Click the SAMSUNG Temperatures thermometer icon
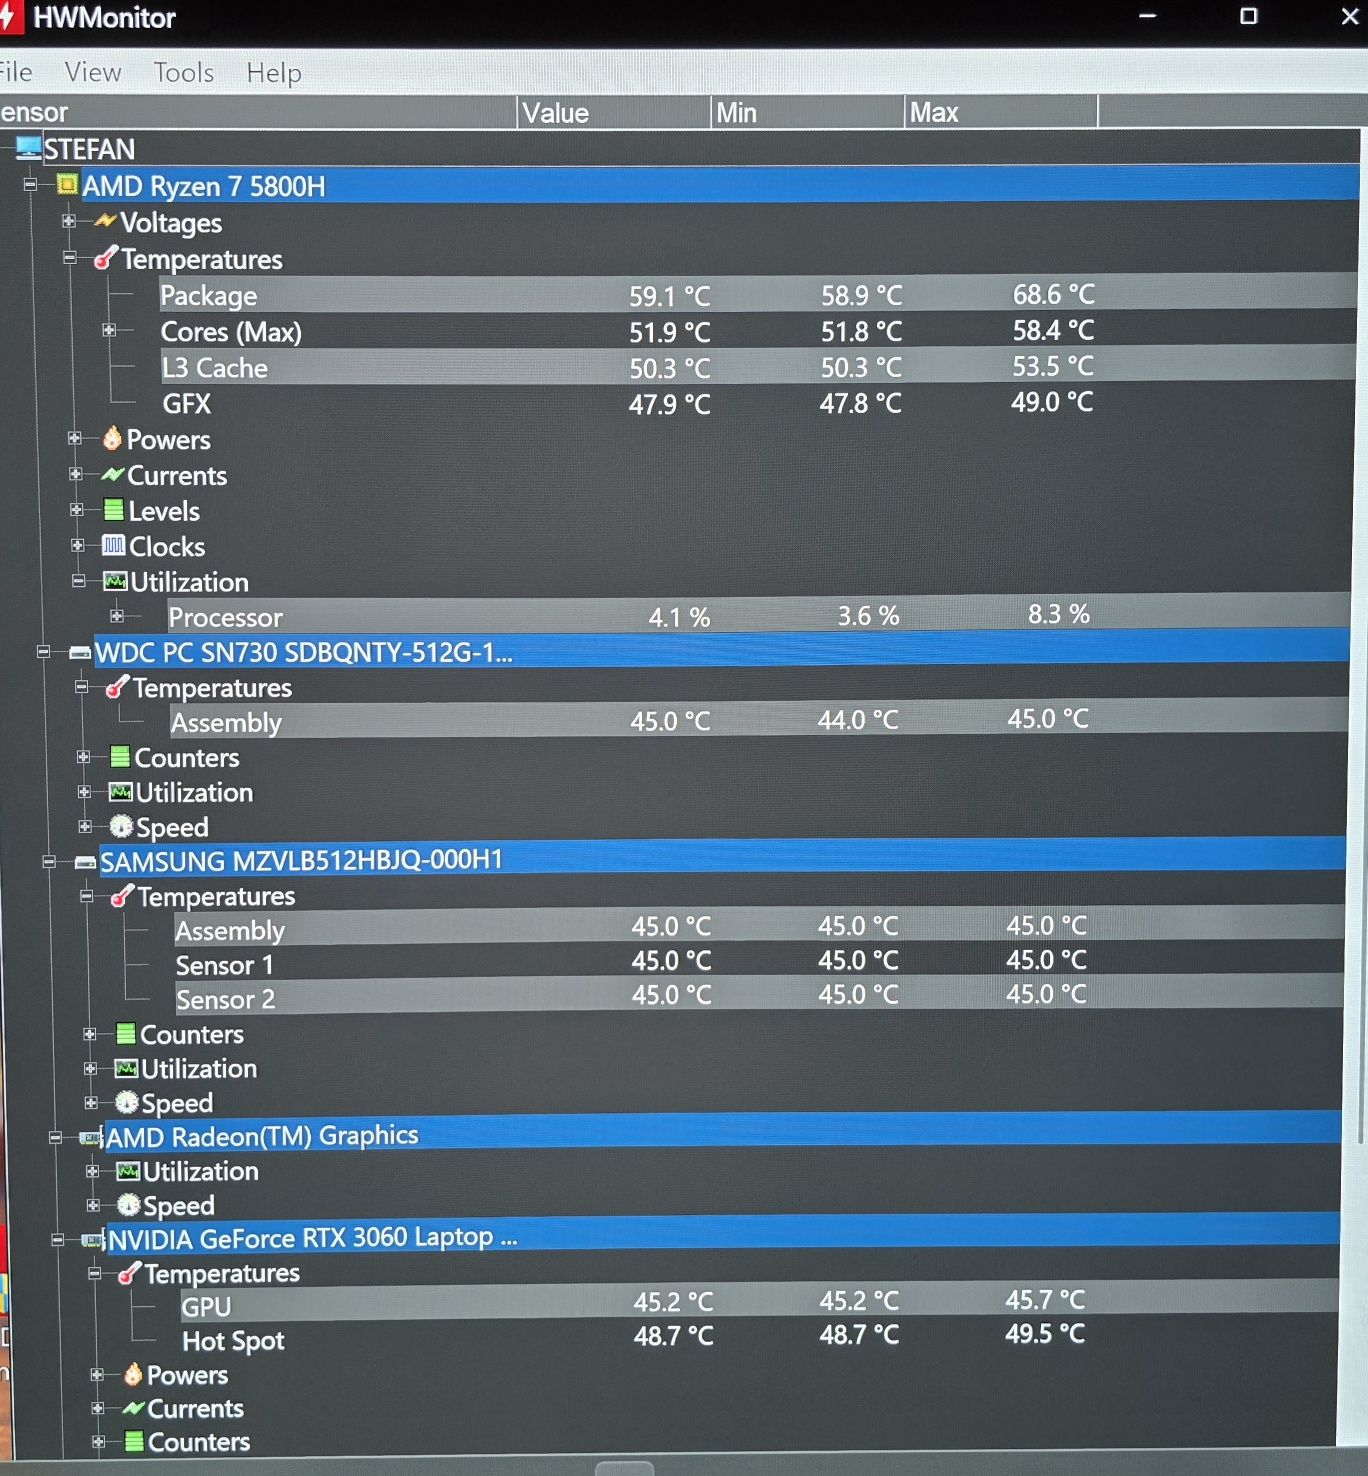The width and height of the screenshot is (1368, 1476). pyautogui.click(x=123, y=895)
